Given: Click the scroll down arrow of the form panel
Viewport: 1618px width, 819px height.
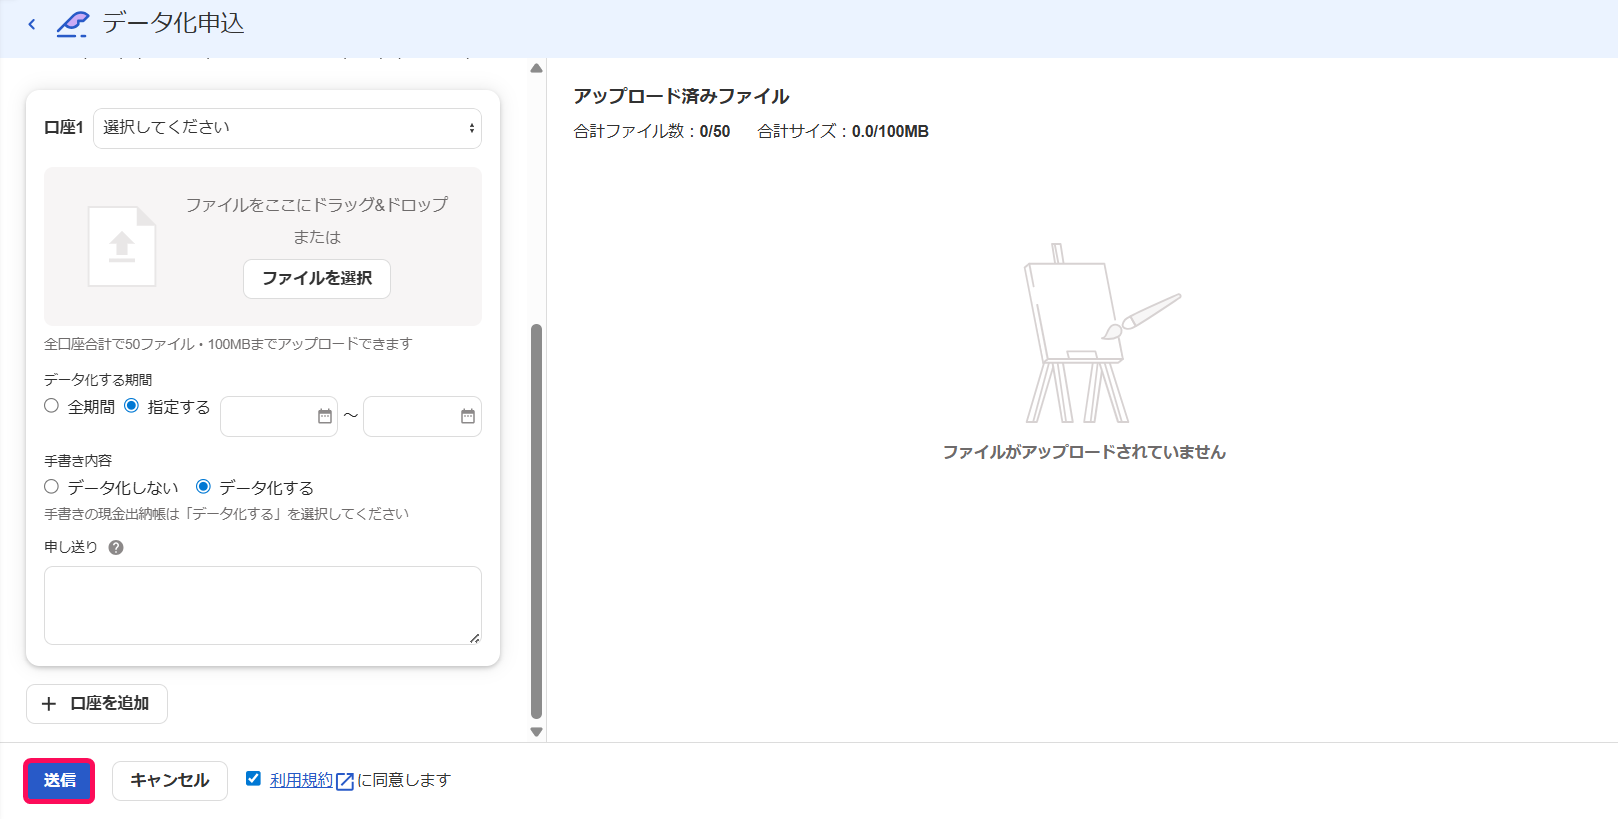Looking at the screenshot, I should tap(536, 732).
